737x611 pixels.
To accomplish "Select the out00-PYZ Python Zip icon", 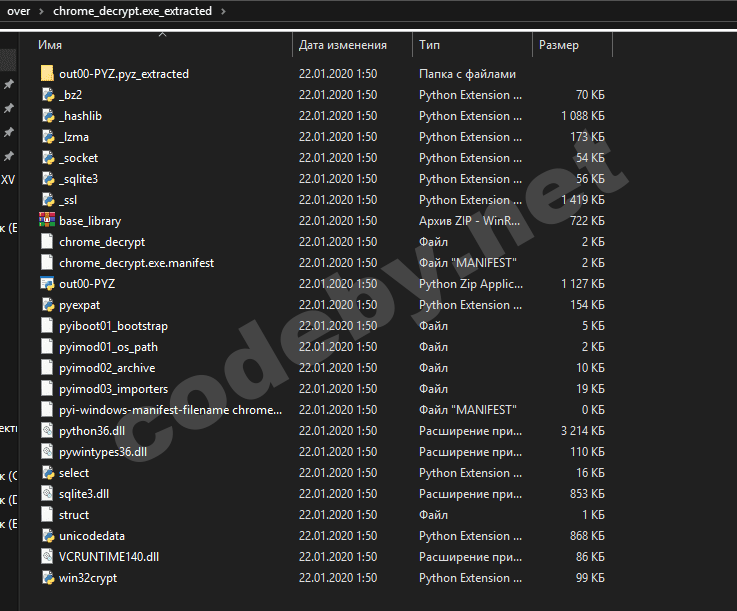I will coord(47,283).
